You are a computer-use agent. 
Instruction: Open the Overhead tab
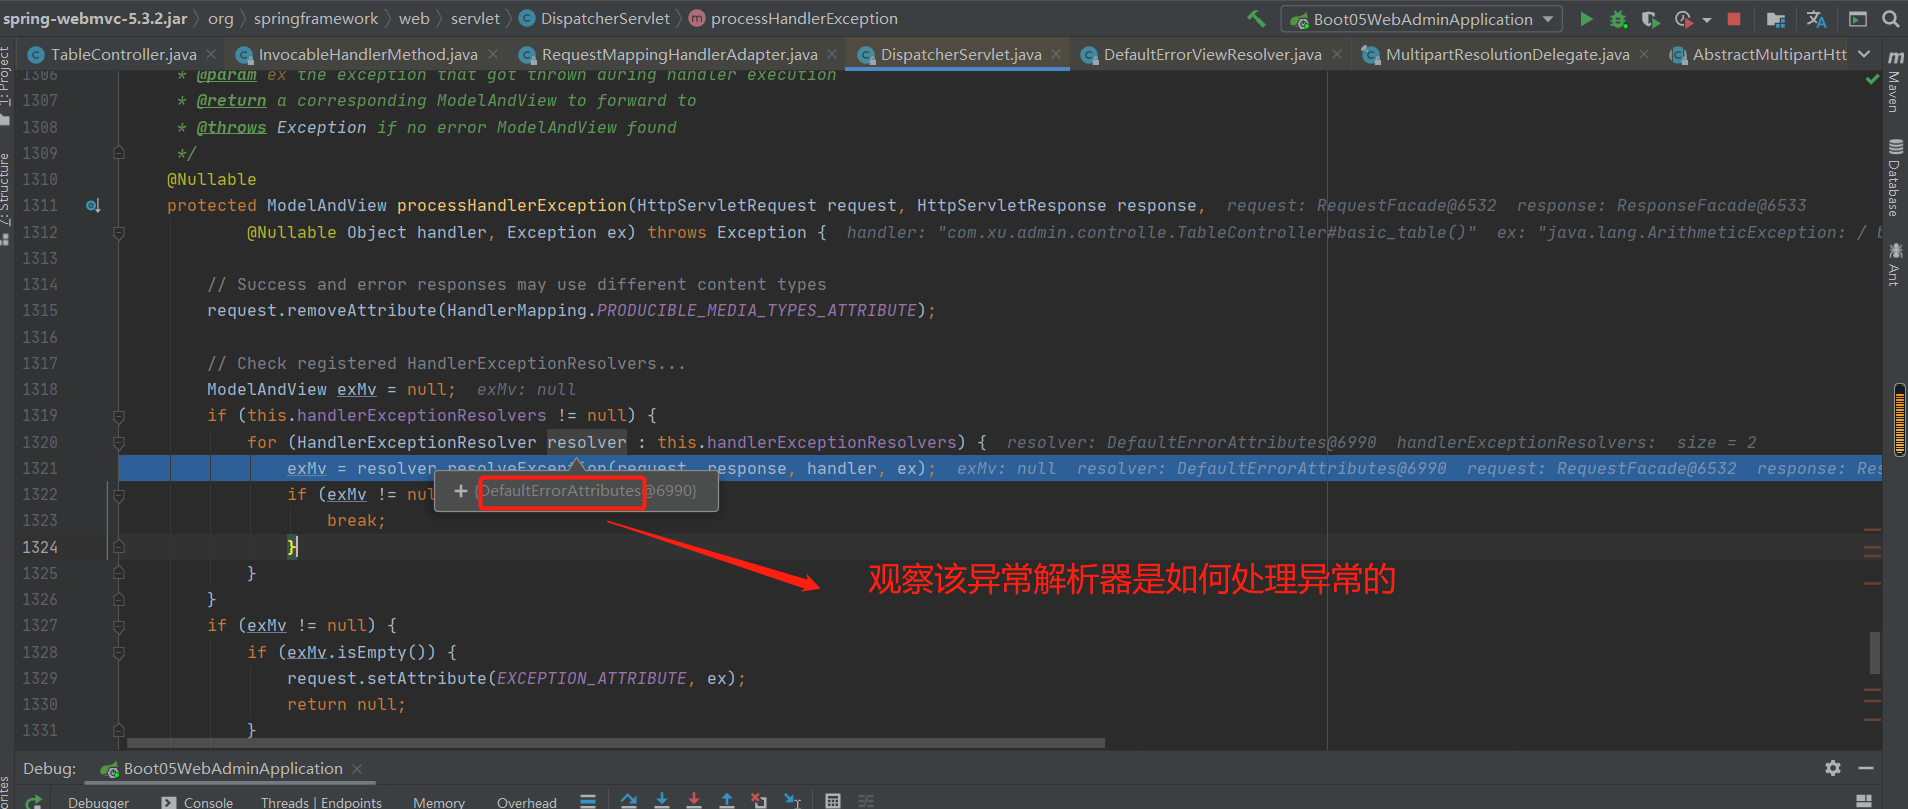coord(527,802)
